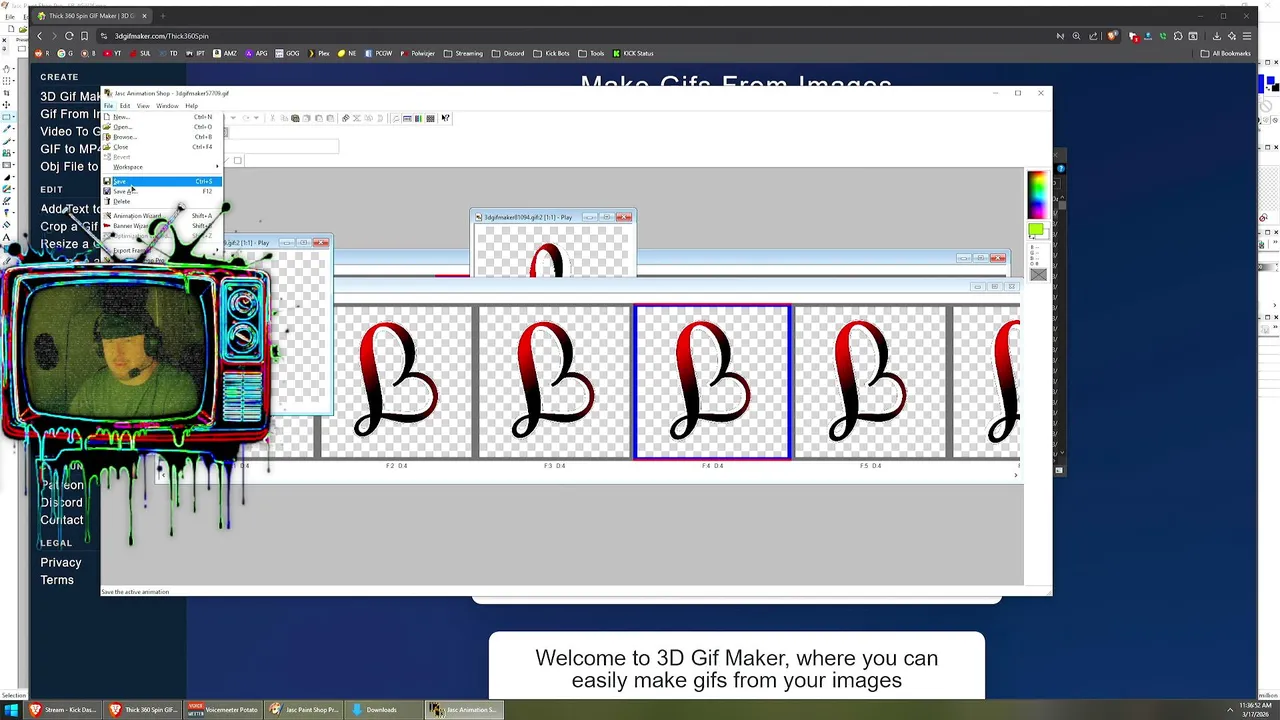Click the context Help arrow icon

point(445,118)
